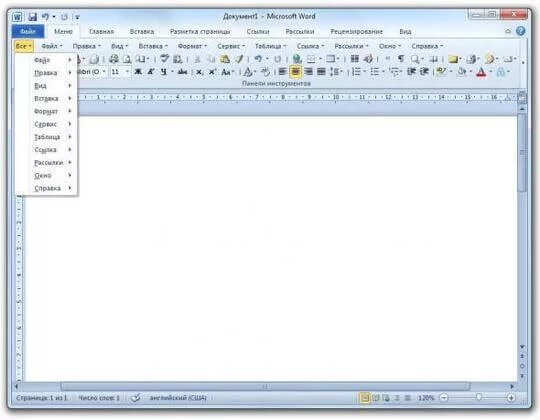Click the status bar language английский (США)

(178, 398)
